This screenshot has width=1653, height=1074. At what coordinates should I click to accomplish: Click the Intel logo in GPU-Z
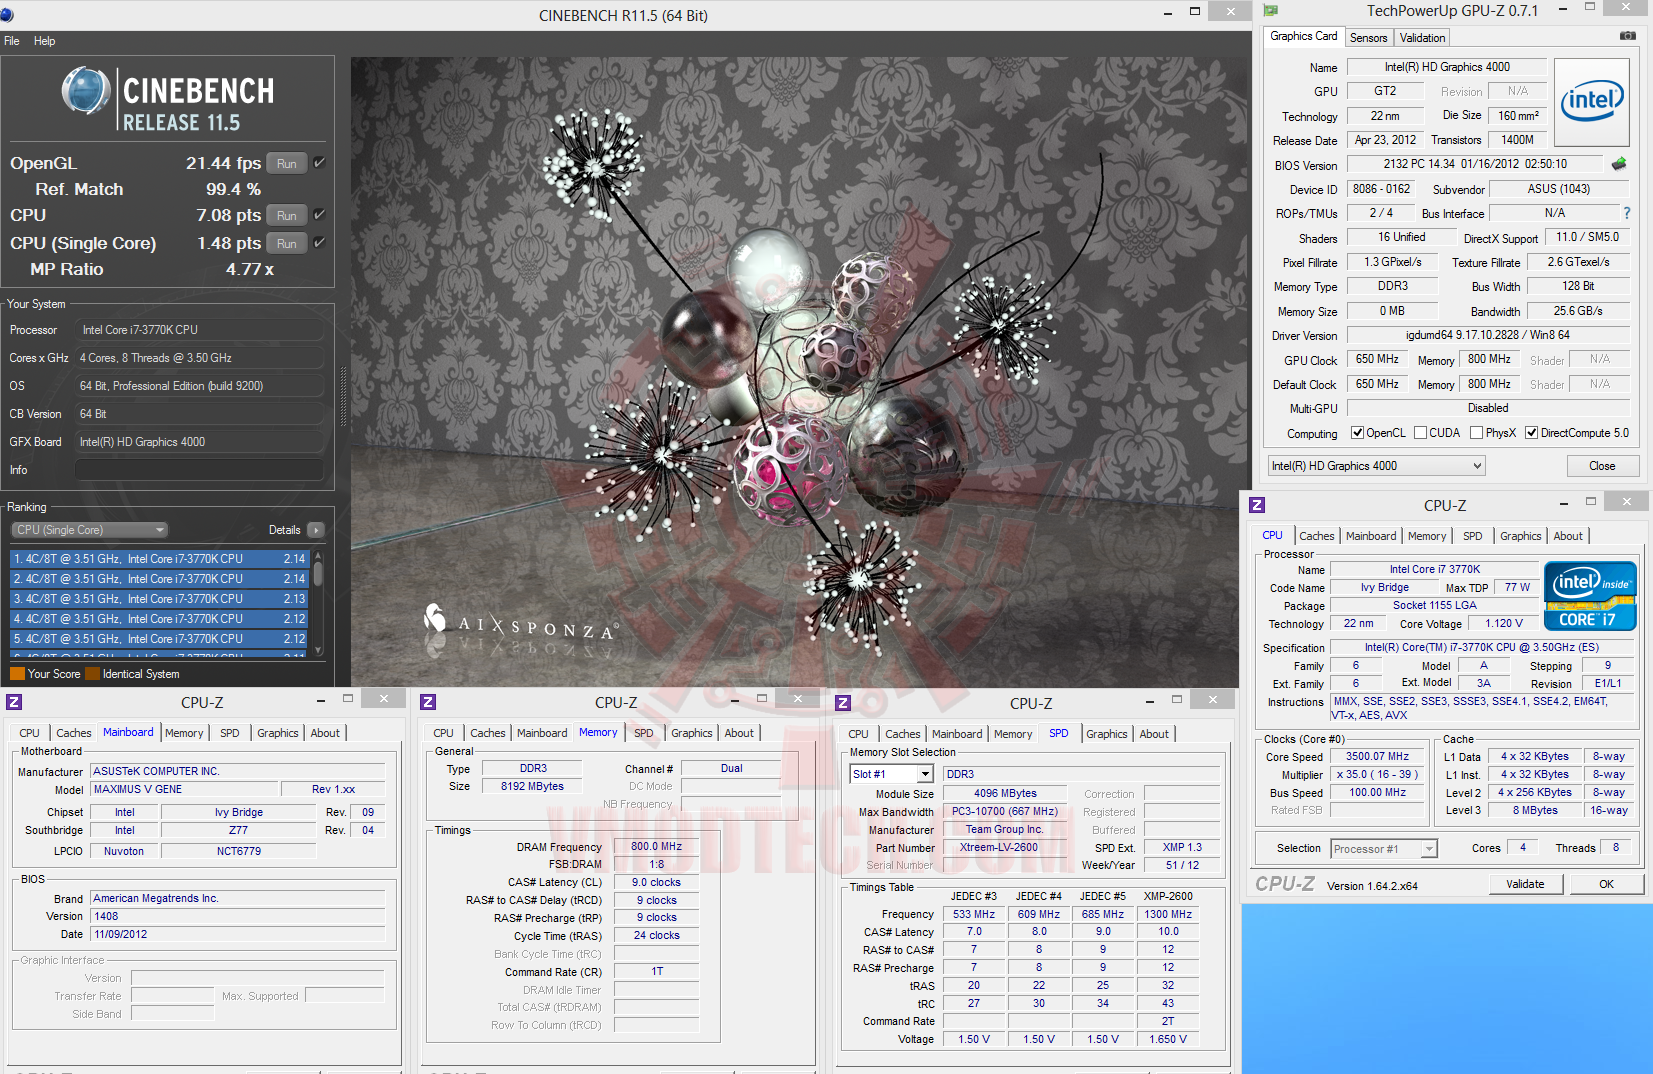tap(1592, 101)
